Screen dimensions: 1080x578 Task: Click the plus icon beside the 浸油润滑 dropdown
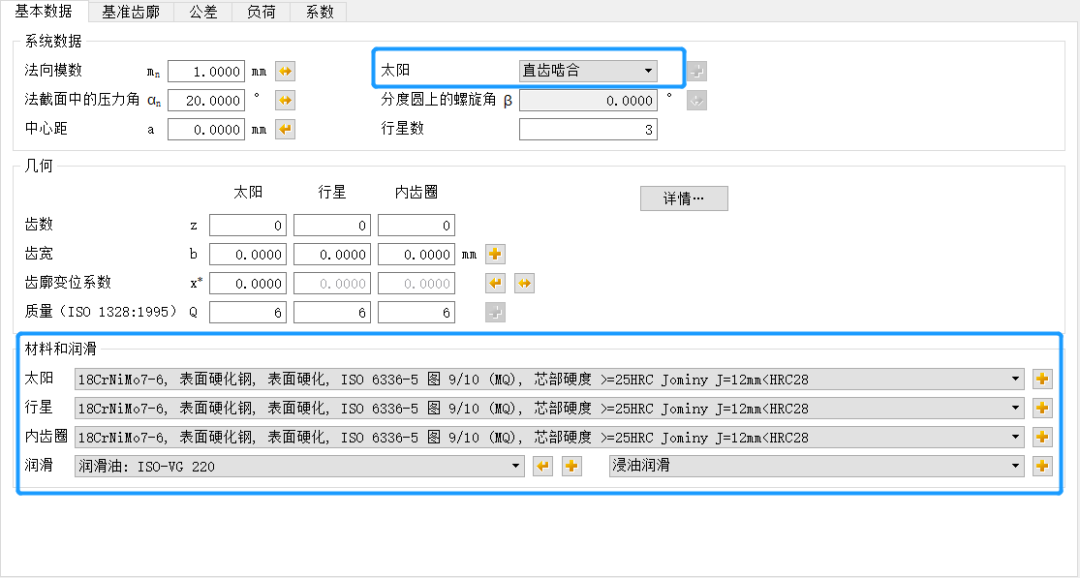tap(1041, 466)
